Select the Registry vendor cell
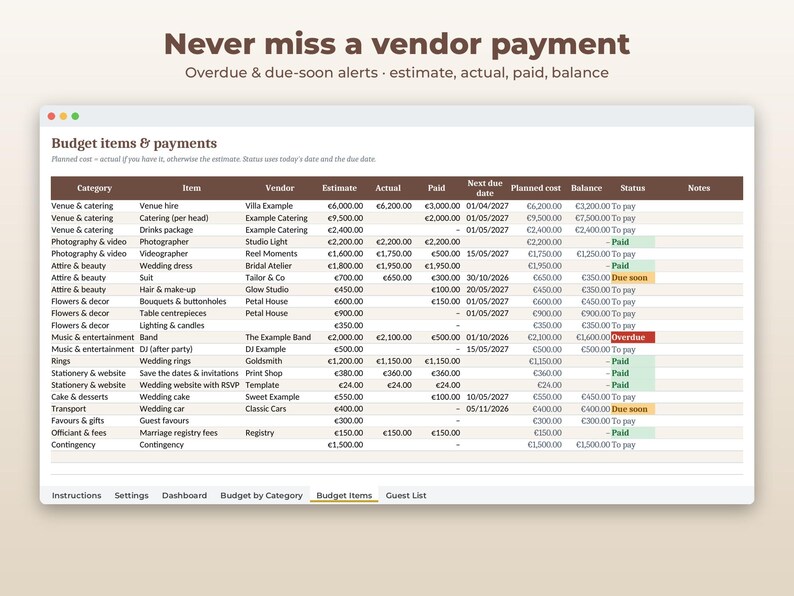Screen dimensions: 794x596 pyautogui.click(x=259, y=433)
